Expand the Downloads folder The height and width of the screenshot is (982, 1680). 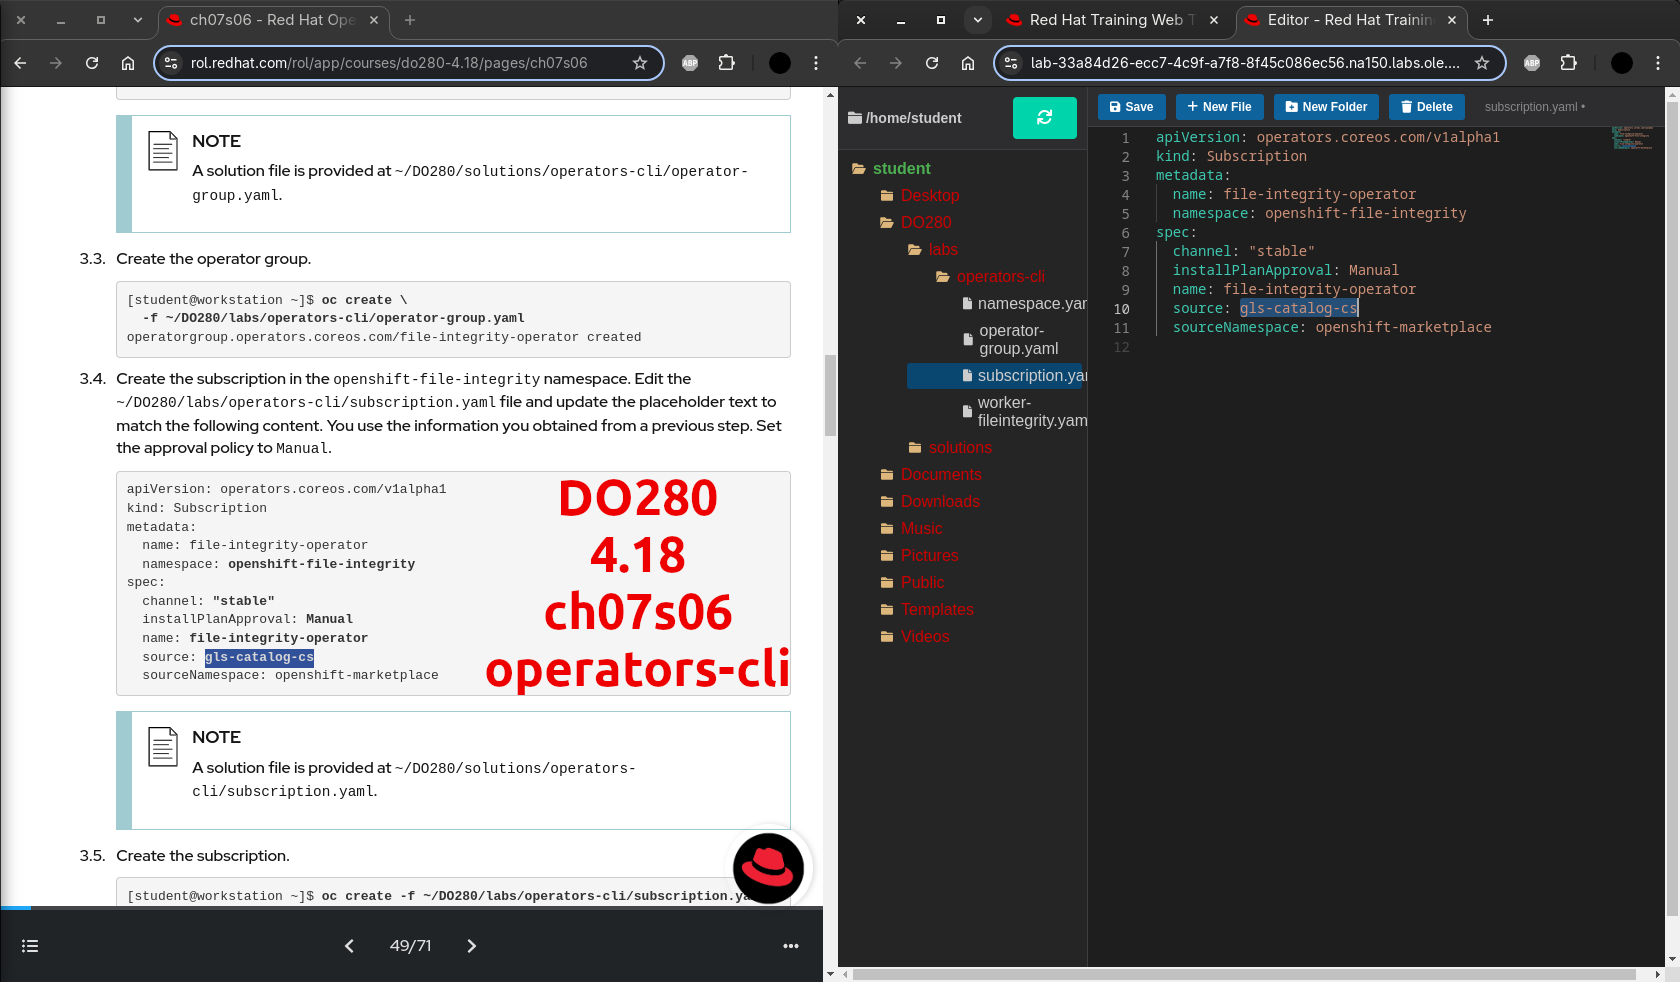(930, 502)
